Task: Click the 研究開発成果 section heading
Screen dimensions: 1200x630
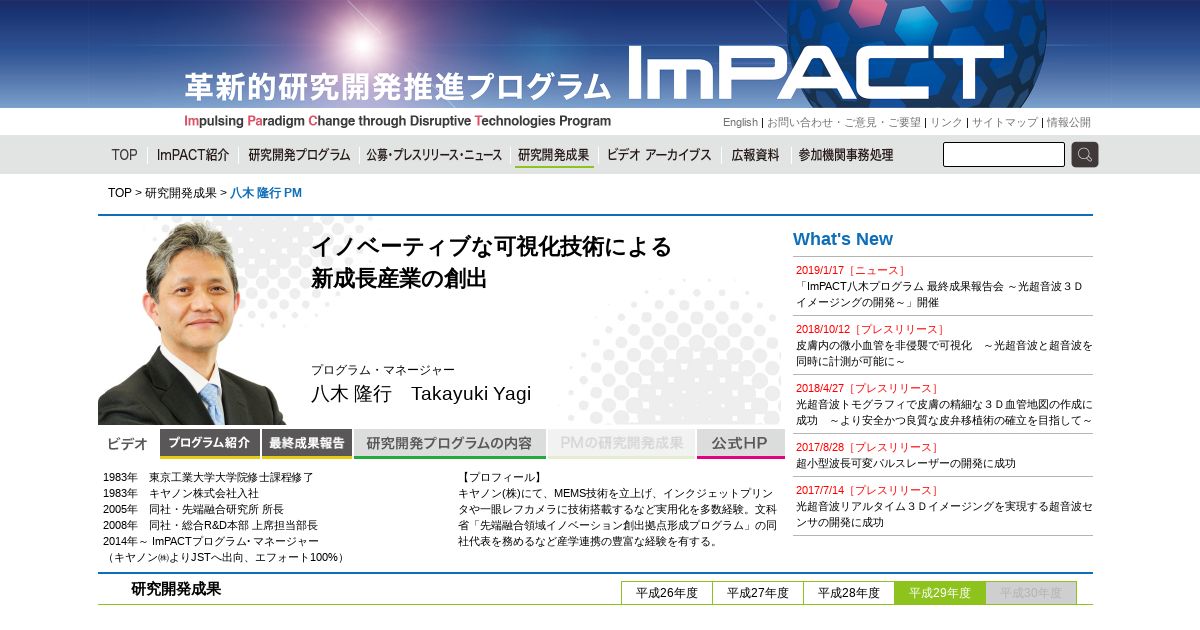Action: coord(176,589)
